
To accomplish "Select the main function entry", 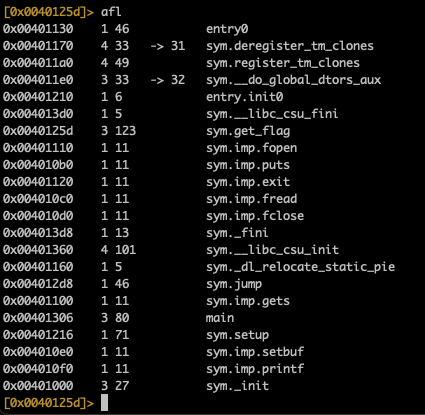I will (x=220, y=318).
